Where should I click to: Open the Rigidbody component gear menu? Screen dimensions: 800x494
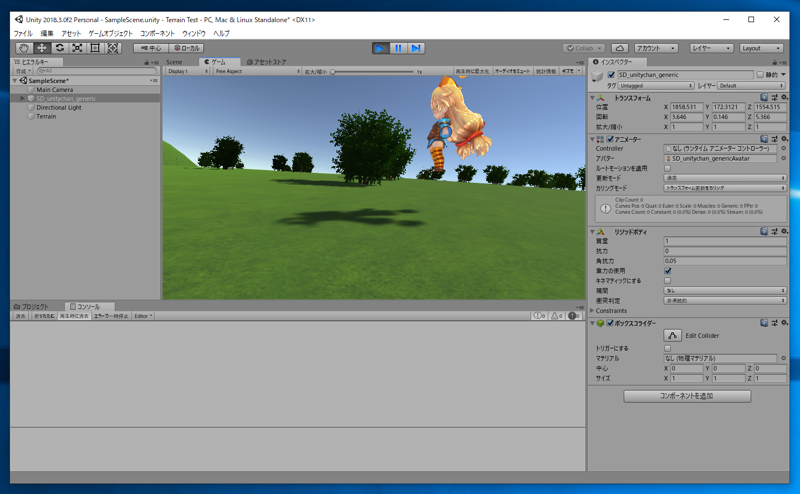pyautogui.click(x=785, y=231)
